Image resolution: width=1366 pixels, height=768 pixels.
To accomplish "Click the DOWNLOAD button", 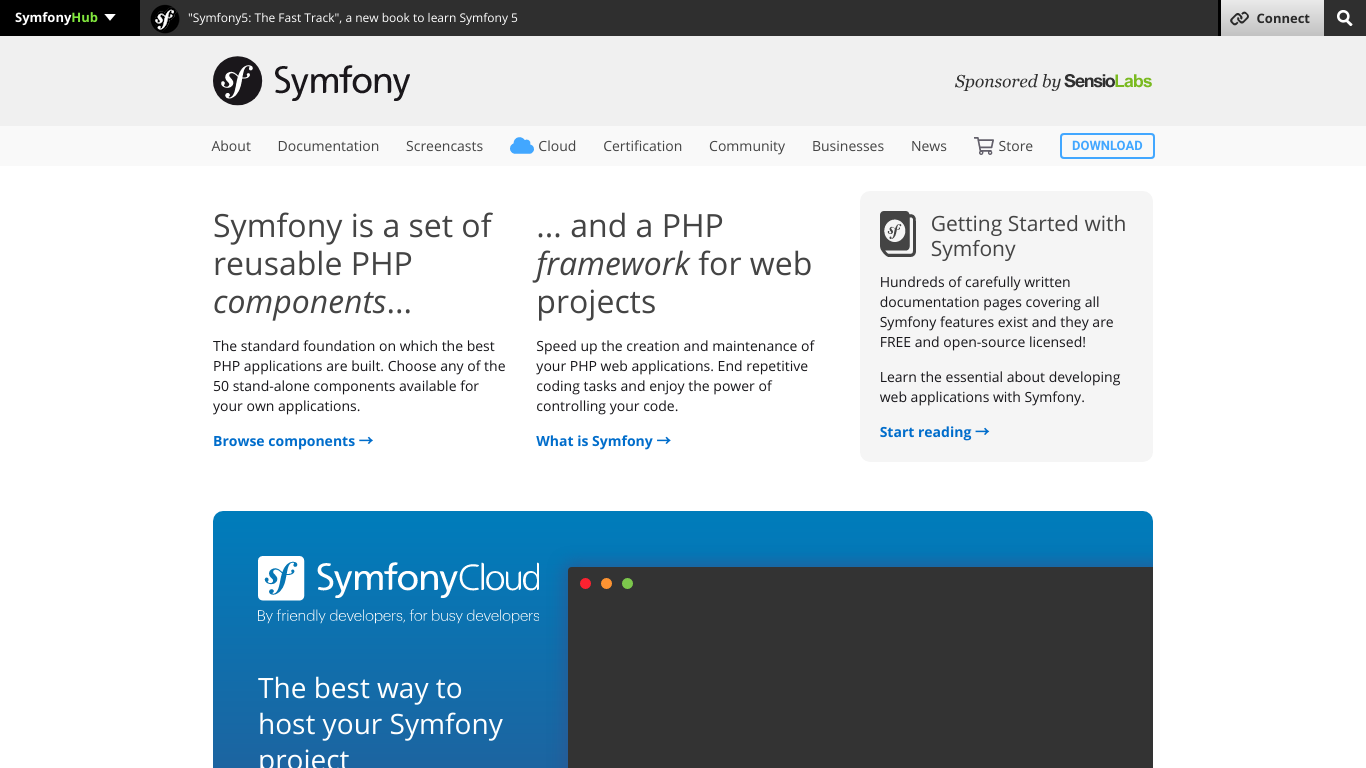I will click(1107, 146).
